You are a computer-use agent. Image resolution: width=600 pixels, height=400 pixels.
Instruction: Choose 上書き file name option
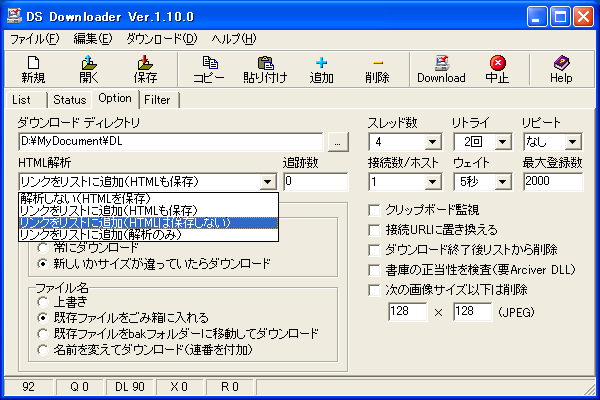click(x=42, y=302)
